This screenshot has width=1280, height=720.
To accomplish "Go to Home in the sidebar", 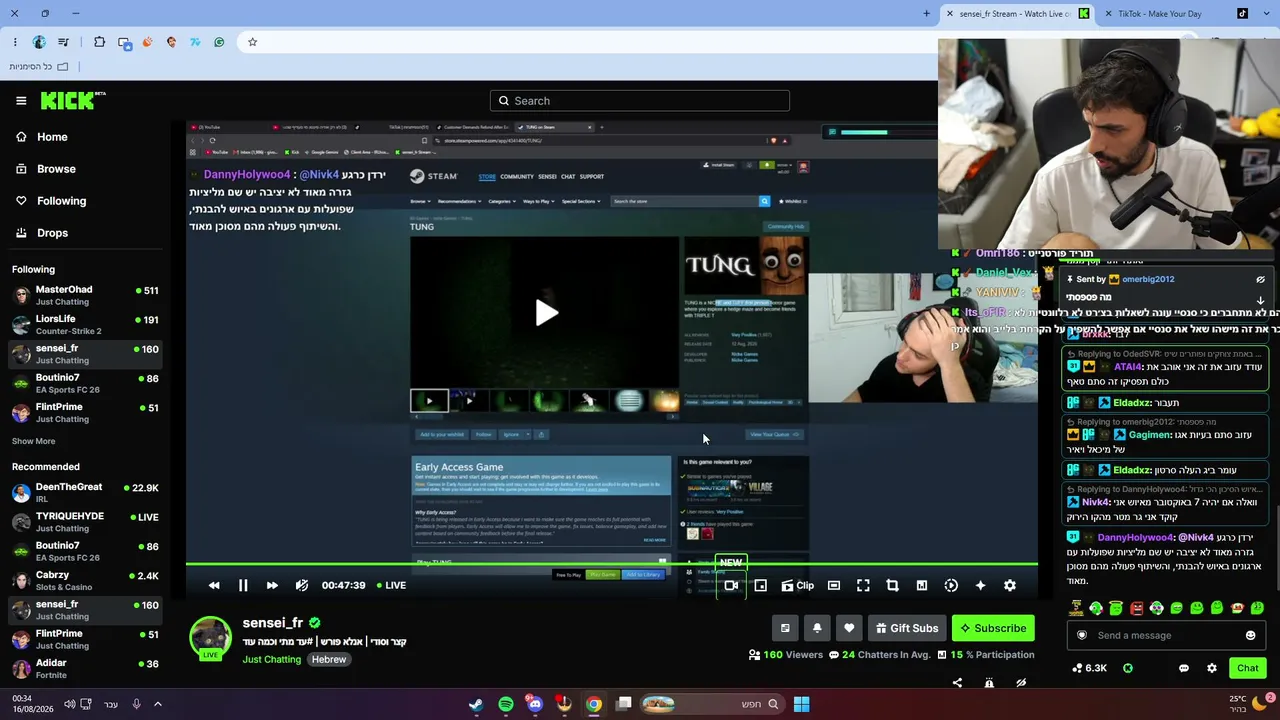I will click(x=42, y=137).
